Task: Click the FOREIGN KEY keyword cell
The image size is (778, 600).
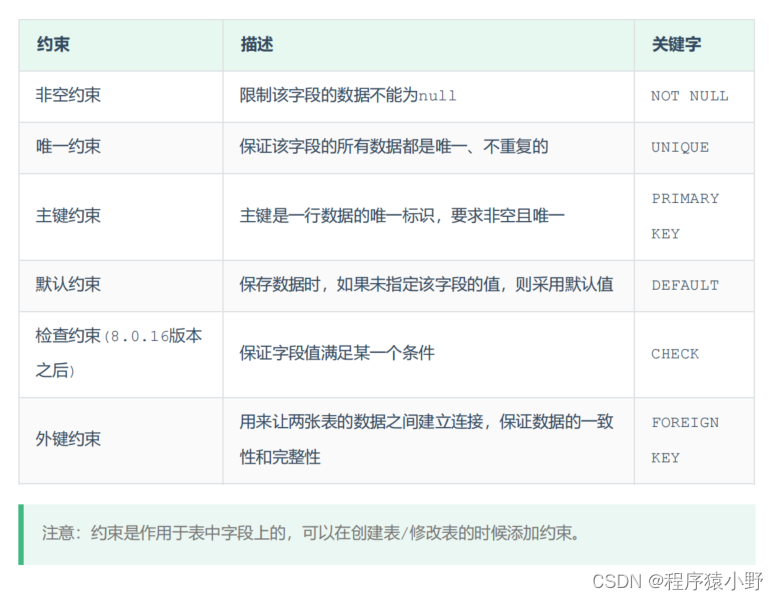Action: click(685, 440)
